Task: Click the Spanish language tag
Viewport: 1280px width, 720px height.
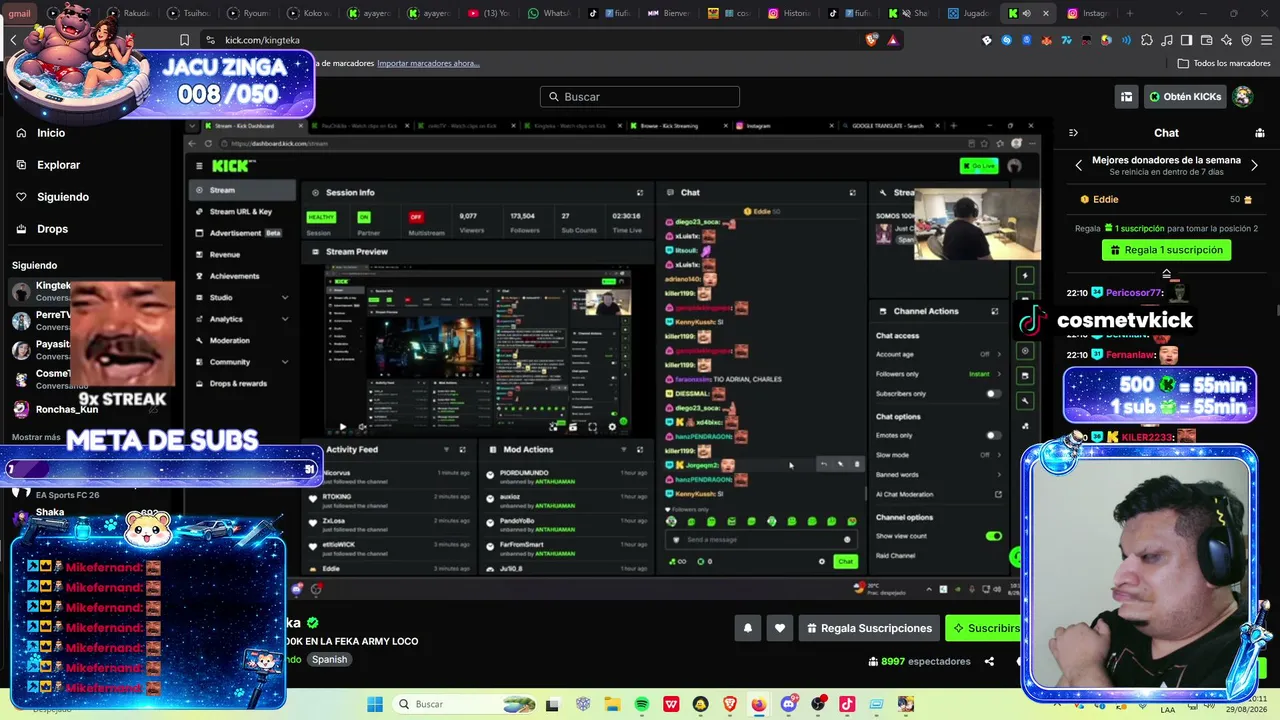Action: 329,659
